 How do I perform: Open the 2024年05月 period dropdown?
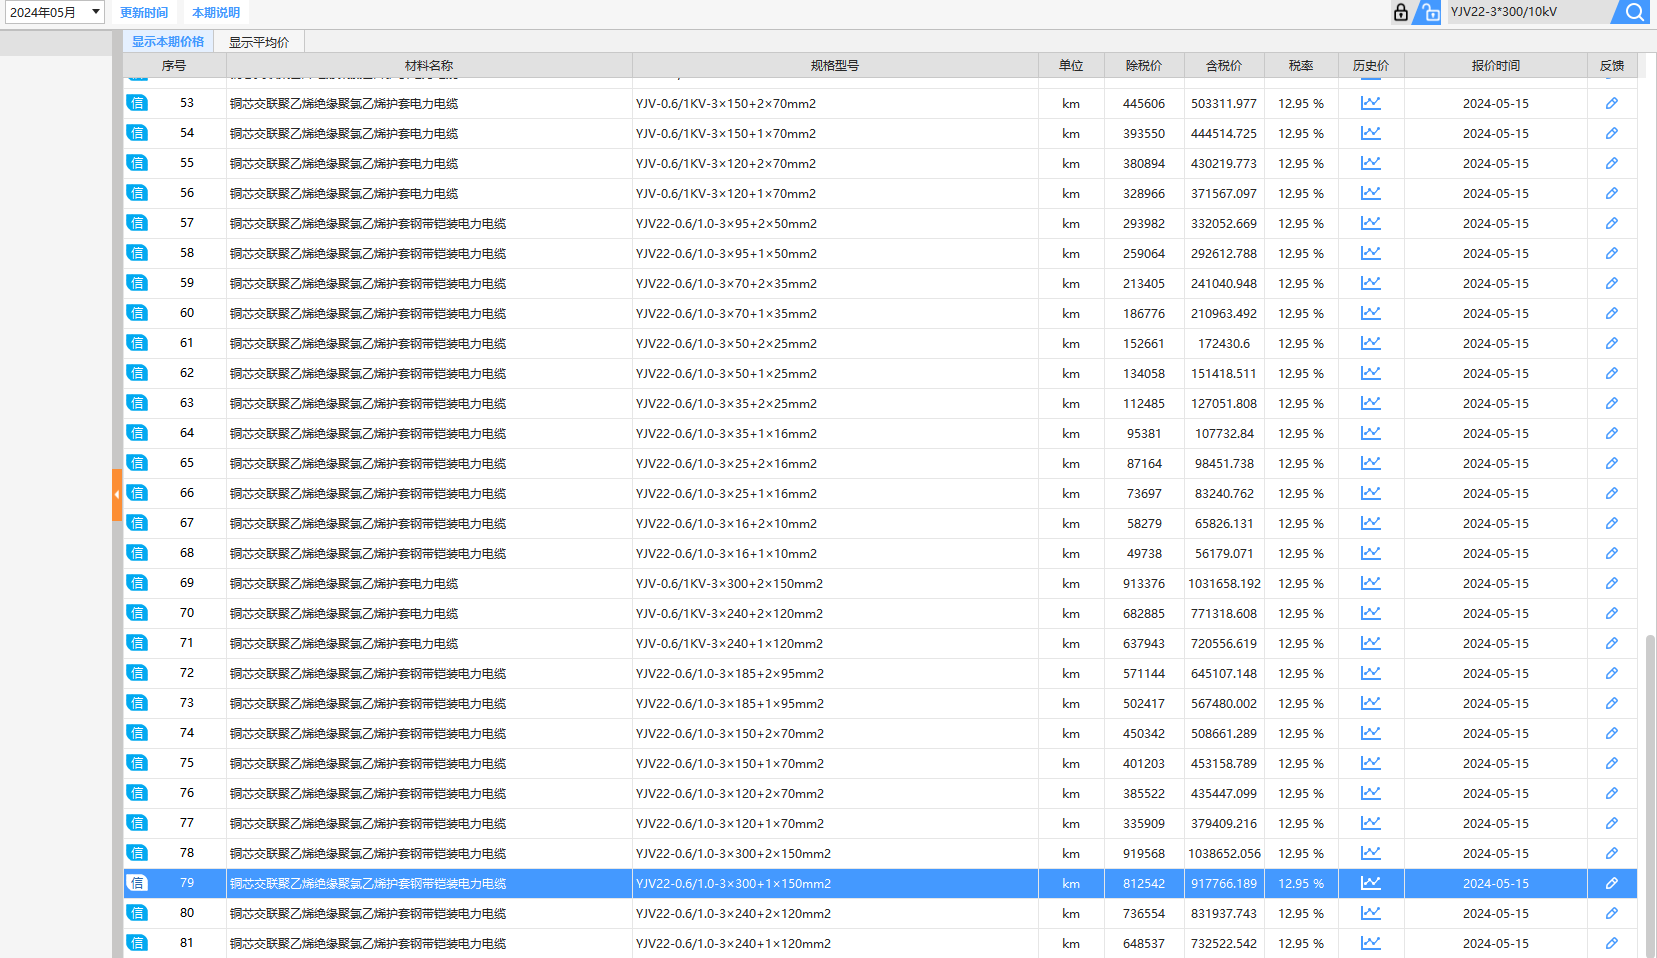55,12
